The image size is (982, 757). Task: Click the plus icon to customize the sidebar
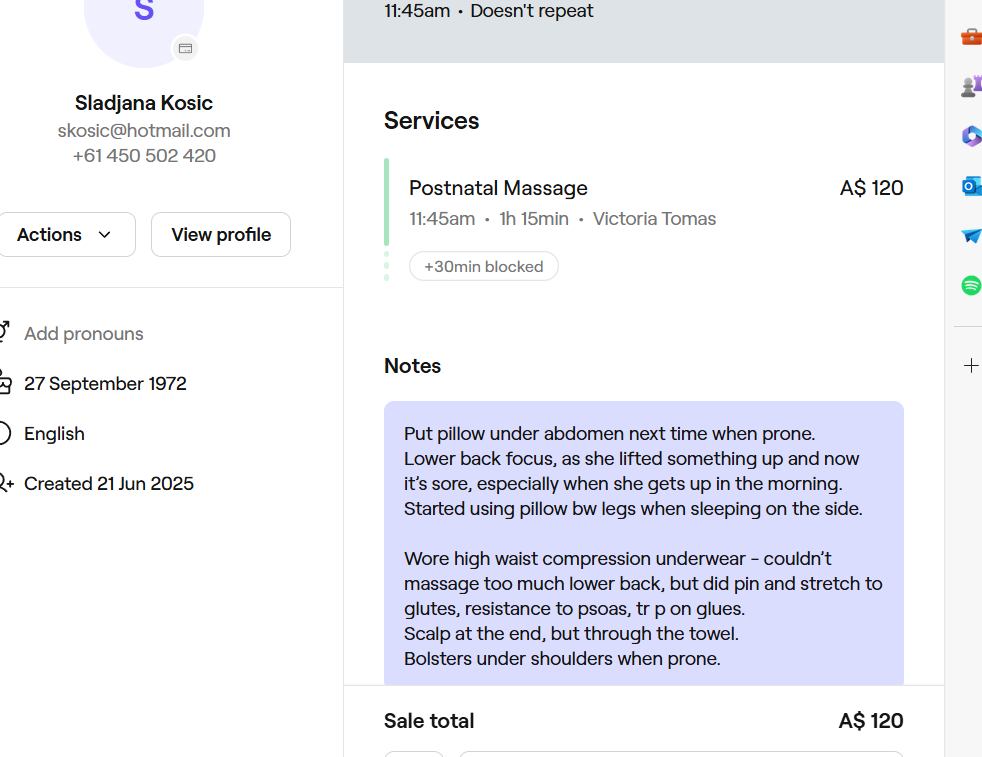tap(970, 366)
